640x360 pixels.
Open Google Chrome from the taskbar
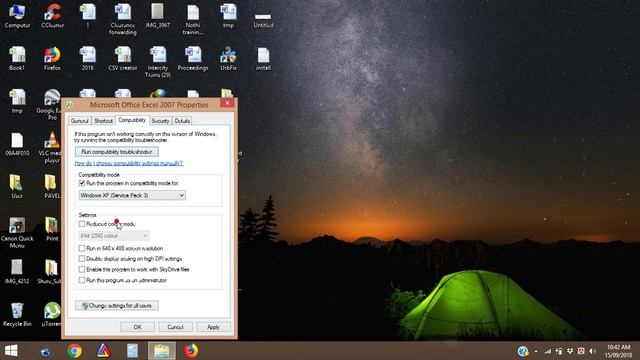(75, 351)
